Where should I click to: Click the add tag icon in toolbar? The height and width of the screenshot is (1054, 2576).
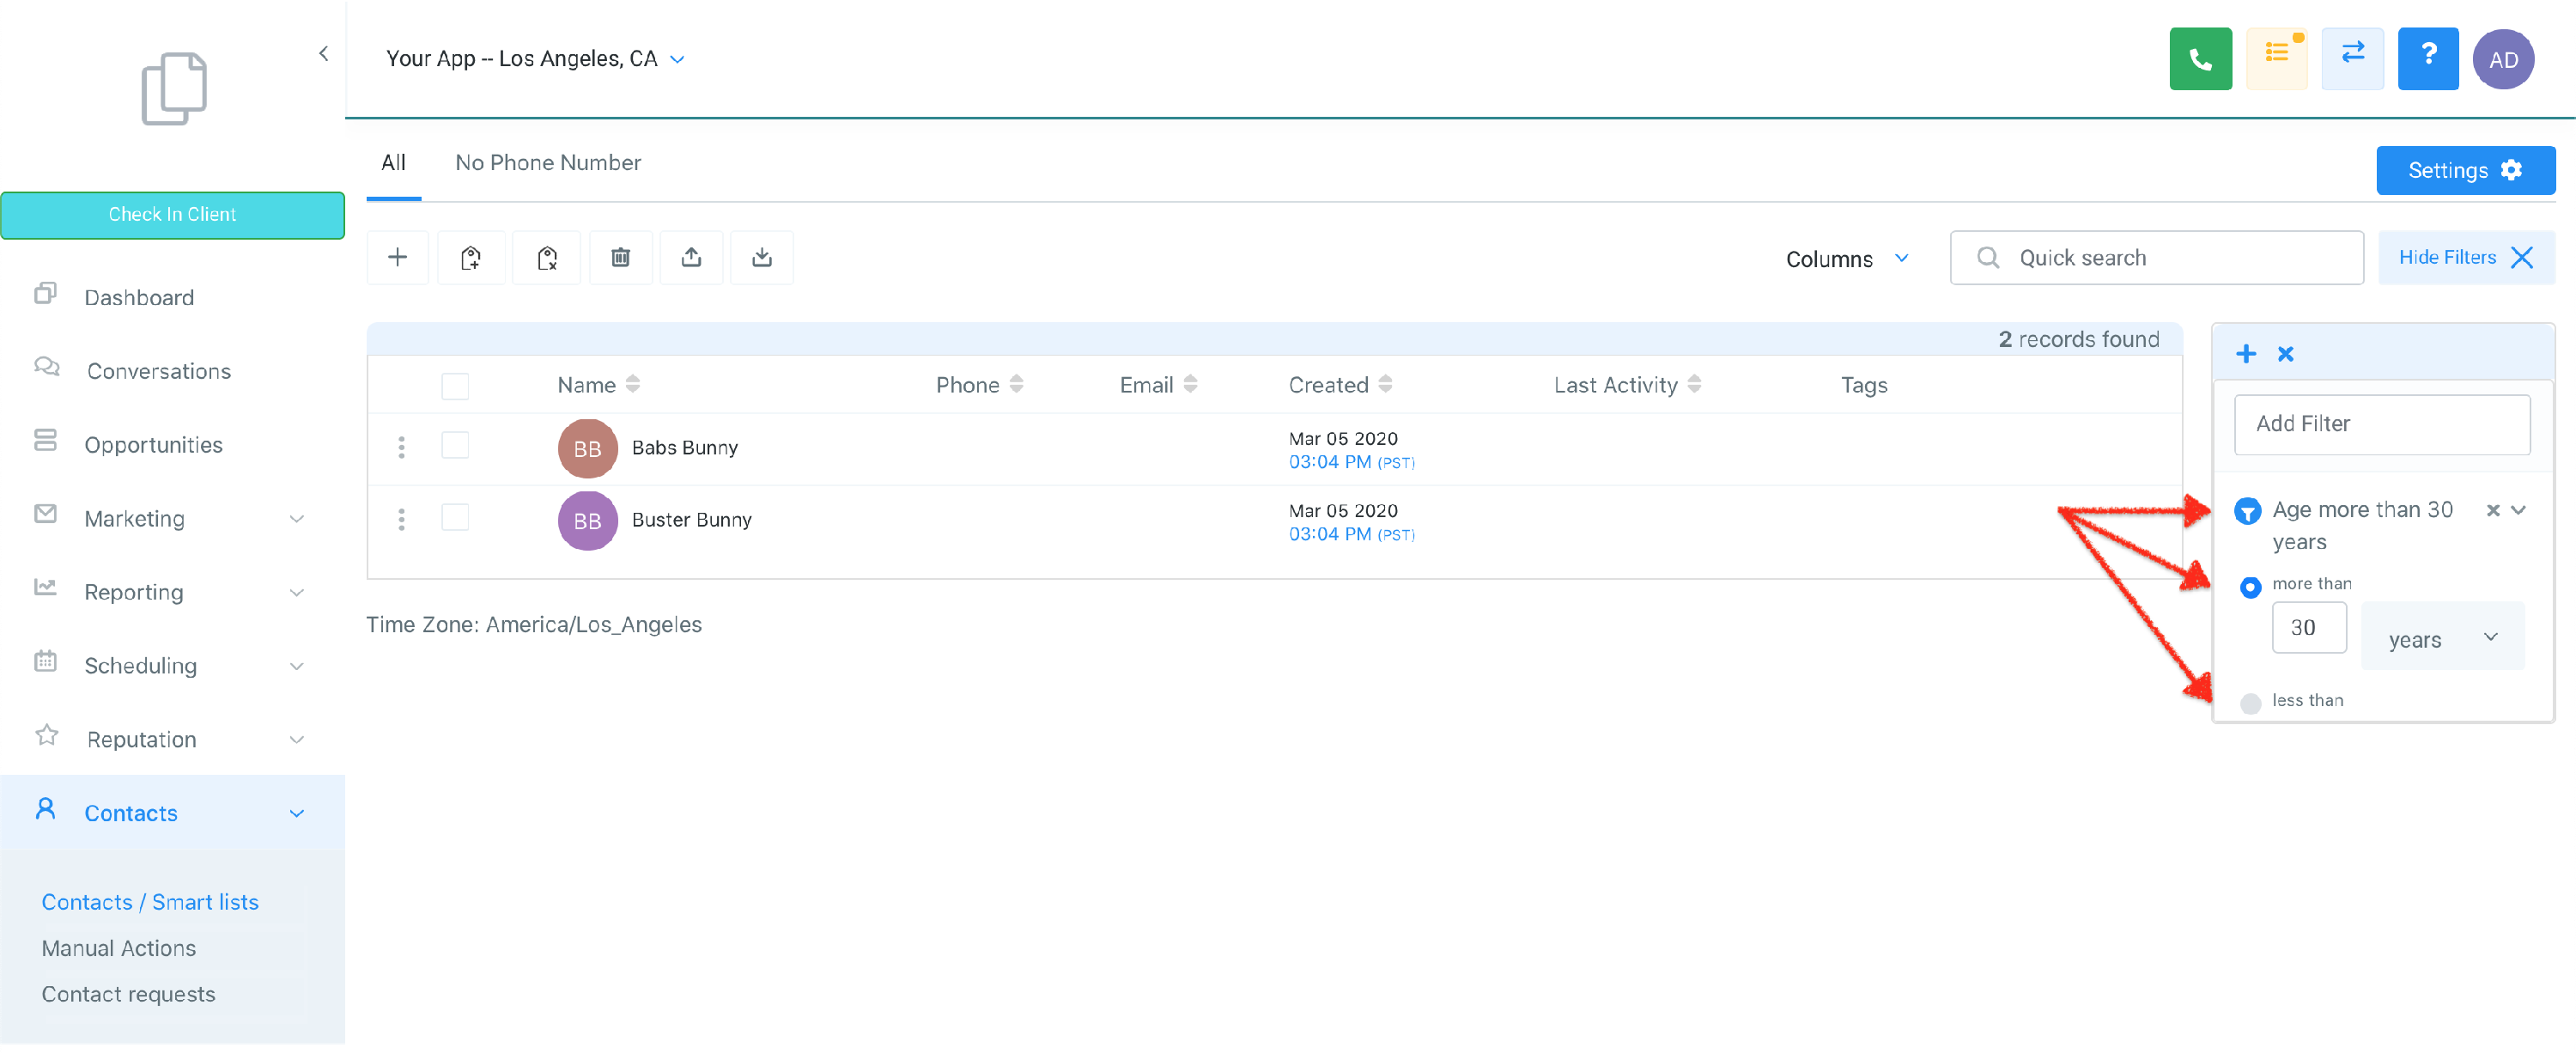pos(470,258)
